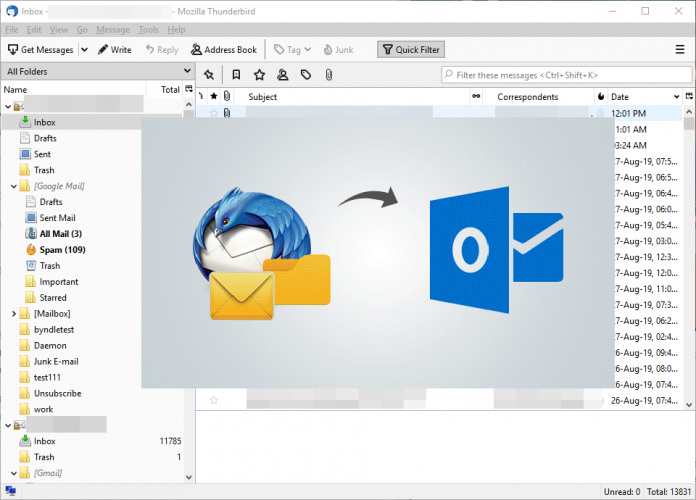This screenshot has width=696, height=500.
Task: Click the message list scroll down arrow
Action: click(x=689, y=405)
